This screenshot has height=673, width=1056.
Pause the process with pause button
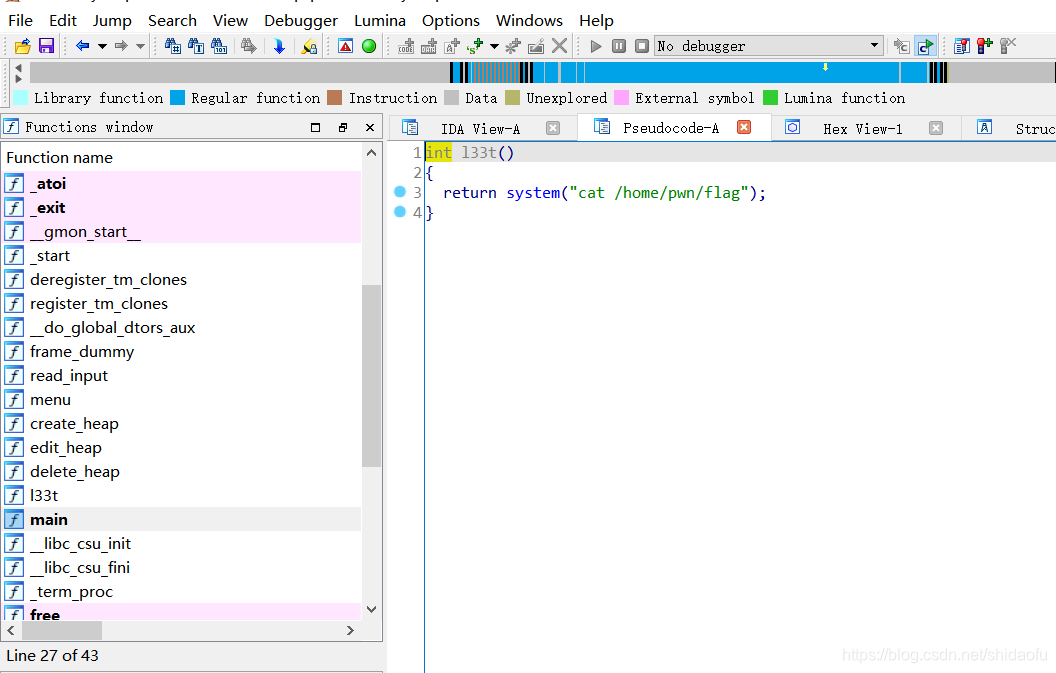pyautogui.click(x=619, y=46)
